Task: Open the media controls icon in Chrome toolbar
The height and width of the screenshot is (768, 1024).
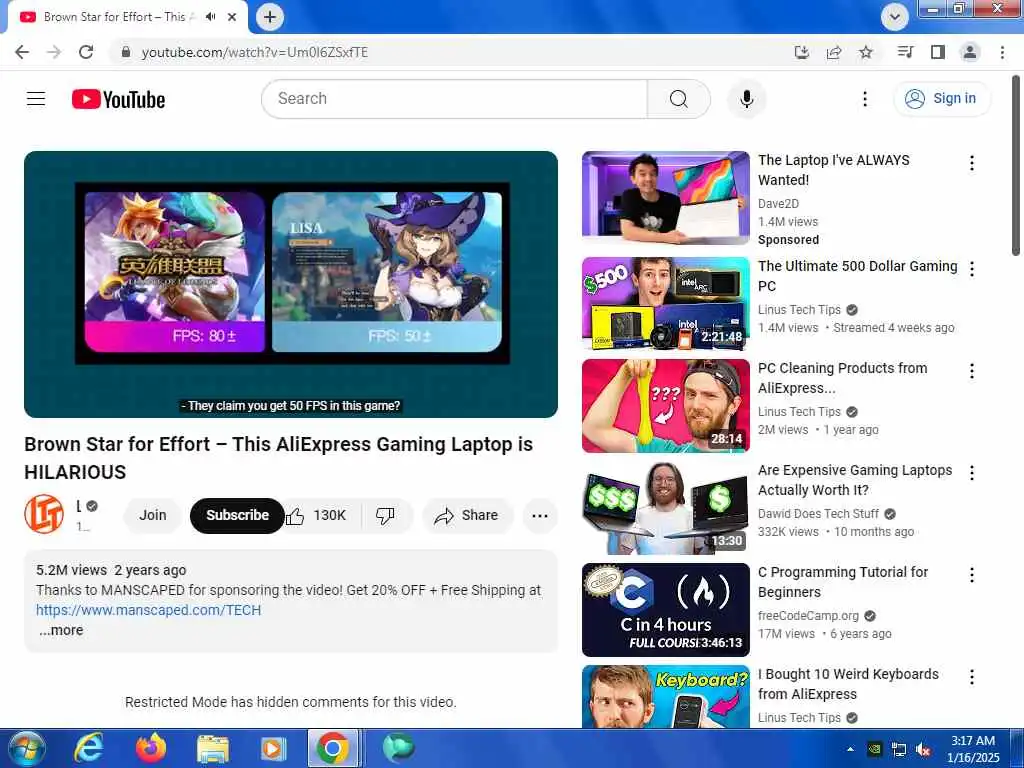Action: [x=905, y=52]
